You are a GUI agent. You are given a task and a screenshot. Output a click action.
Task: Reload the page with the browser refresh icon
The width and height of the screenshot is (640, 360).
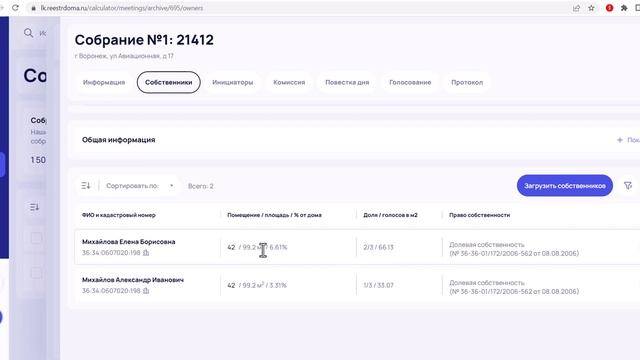point(15,8)
